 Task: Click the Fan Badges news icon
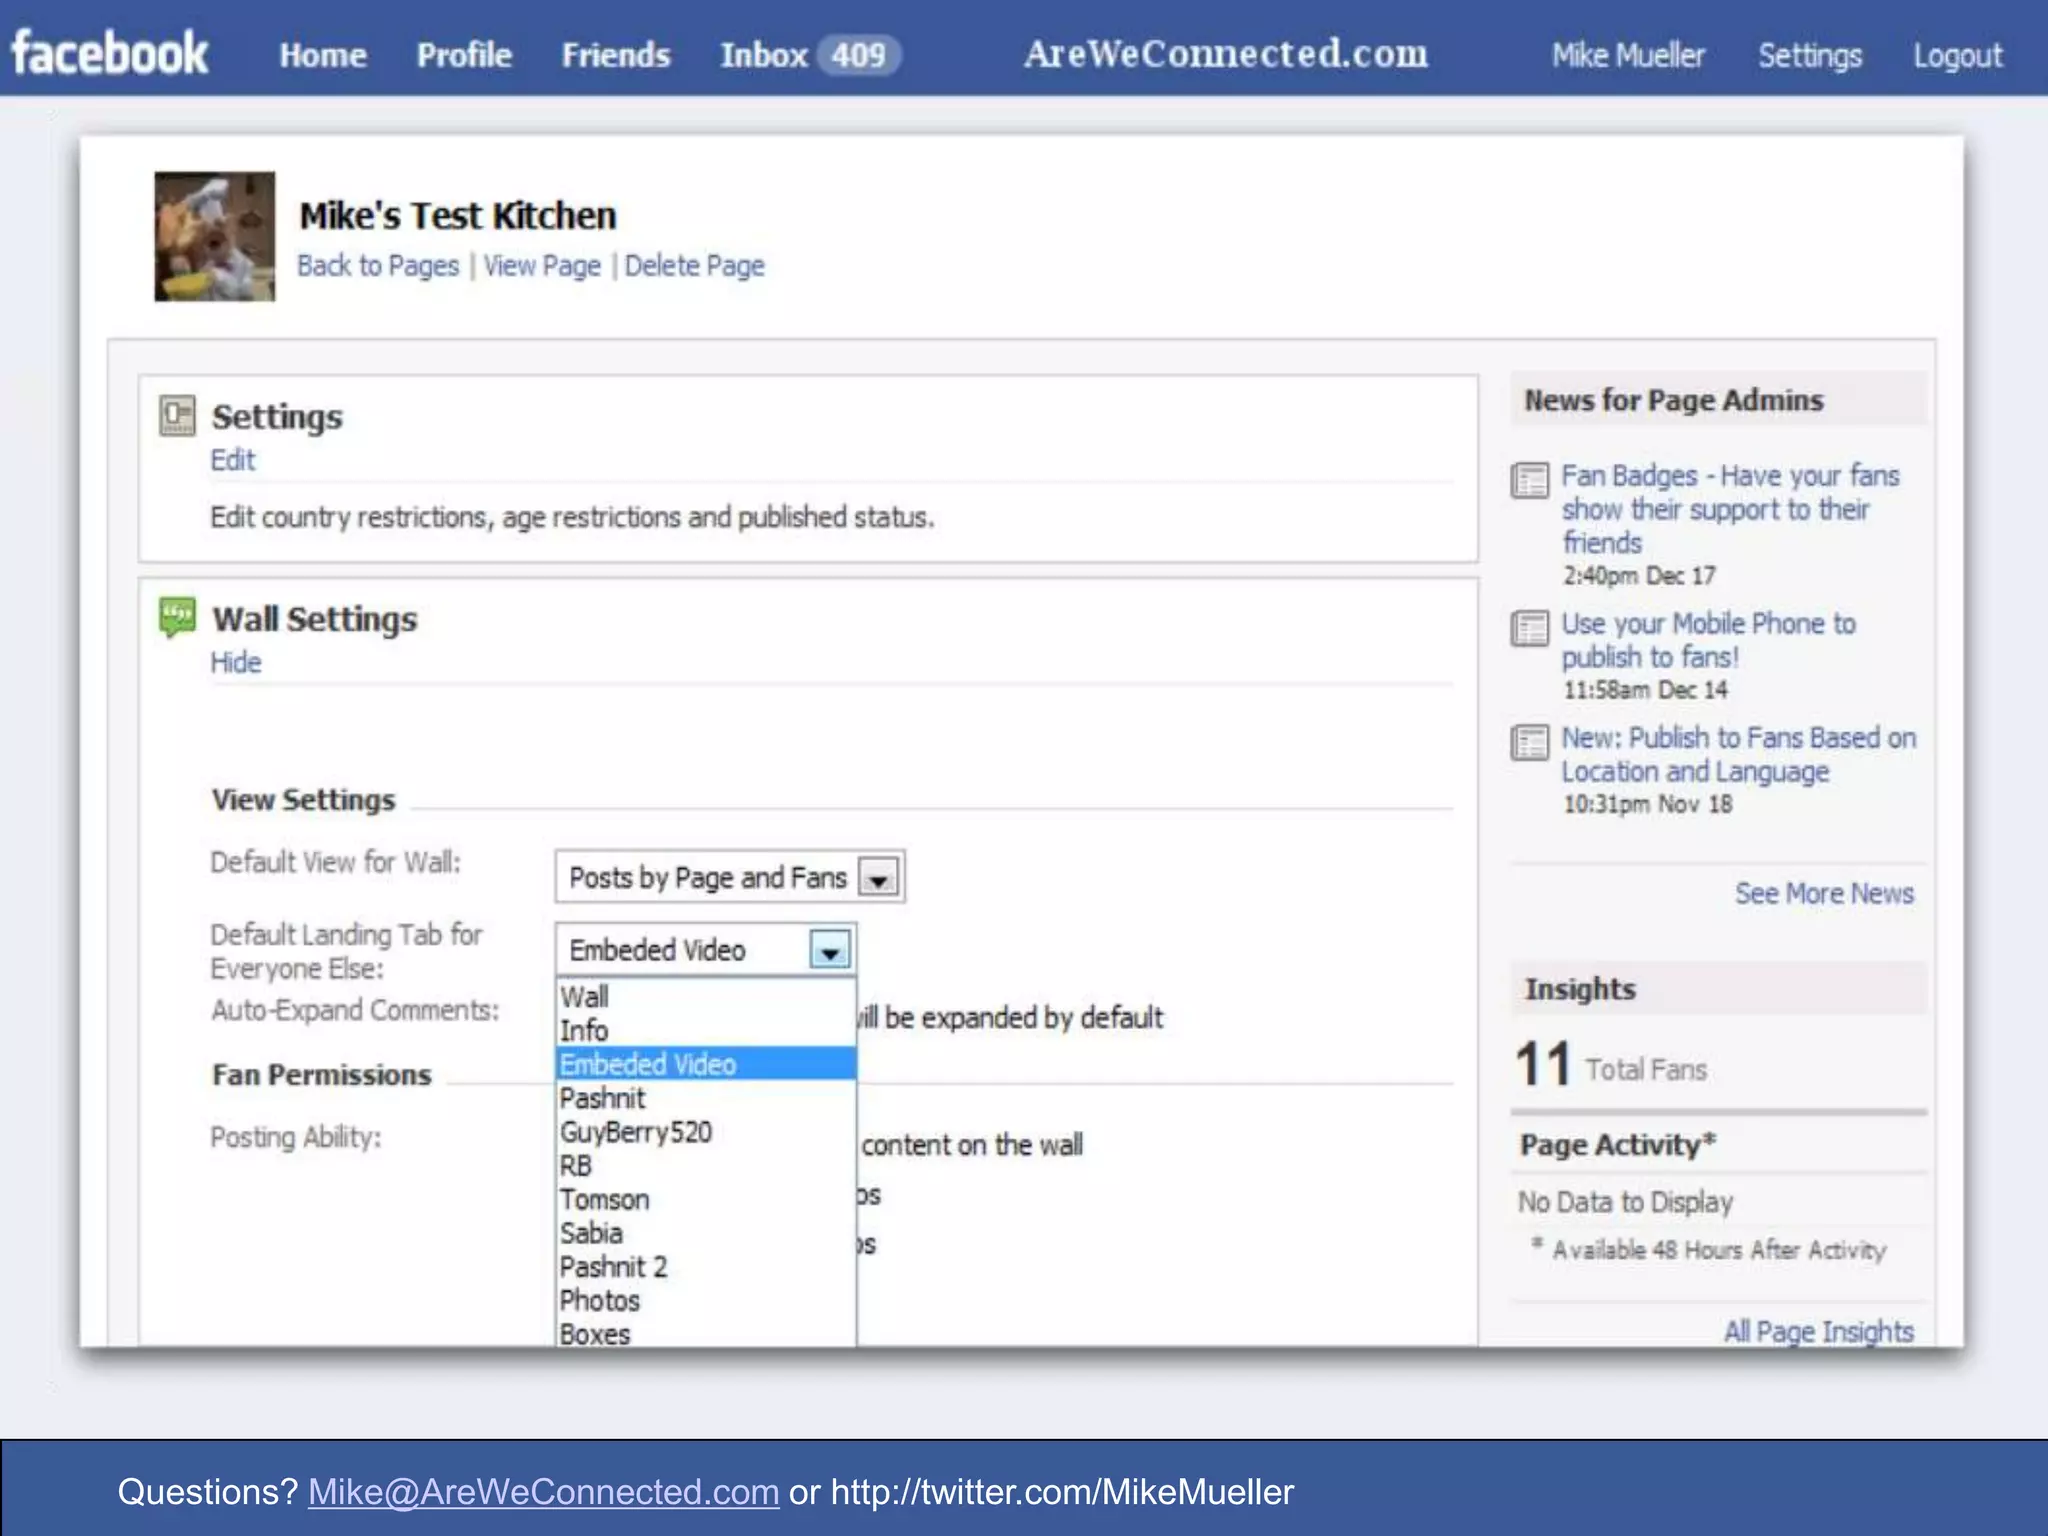(1529, 480)
